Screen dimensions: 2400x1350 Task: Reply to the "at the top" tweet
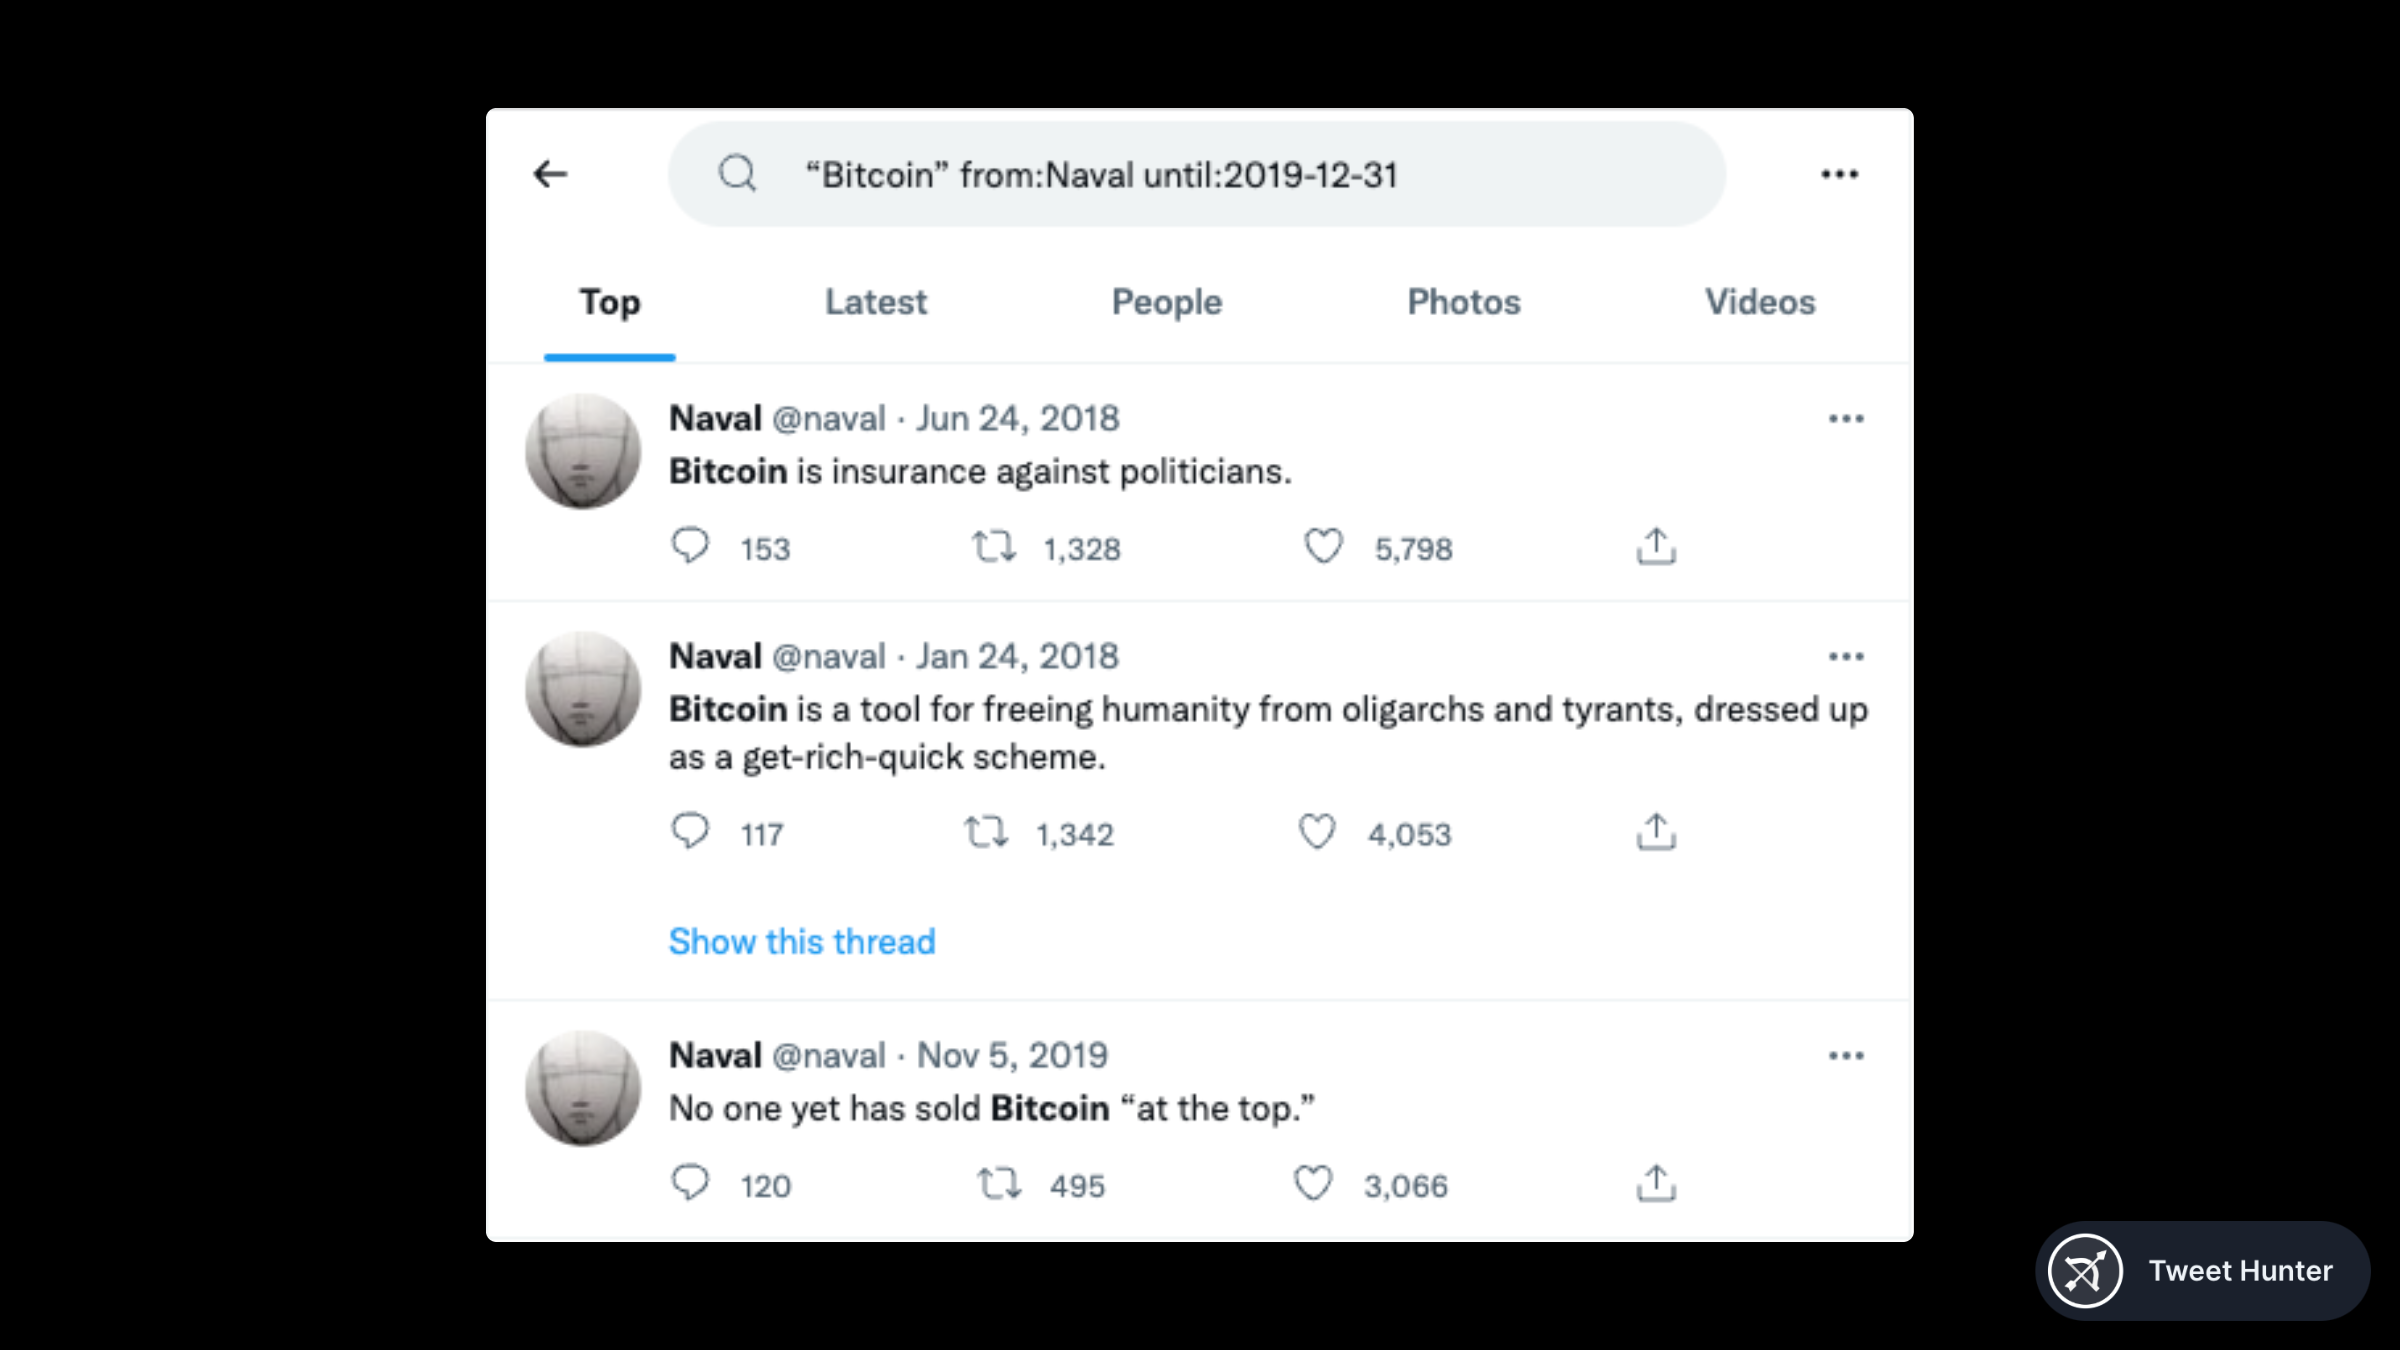[690, 1183]
